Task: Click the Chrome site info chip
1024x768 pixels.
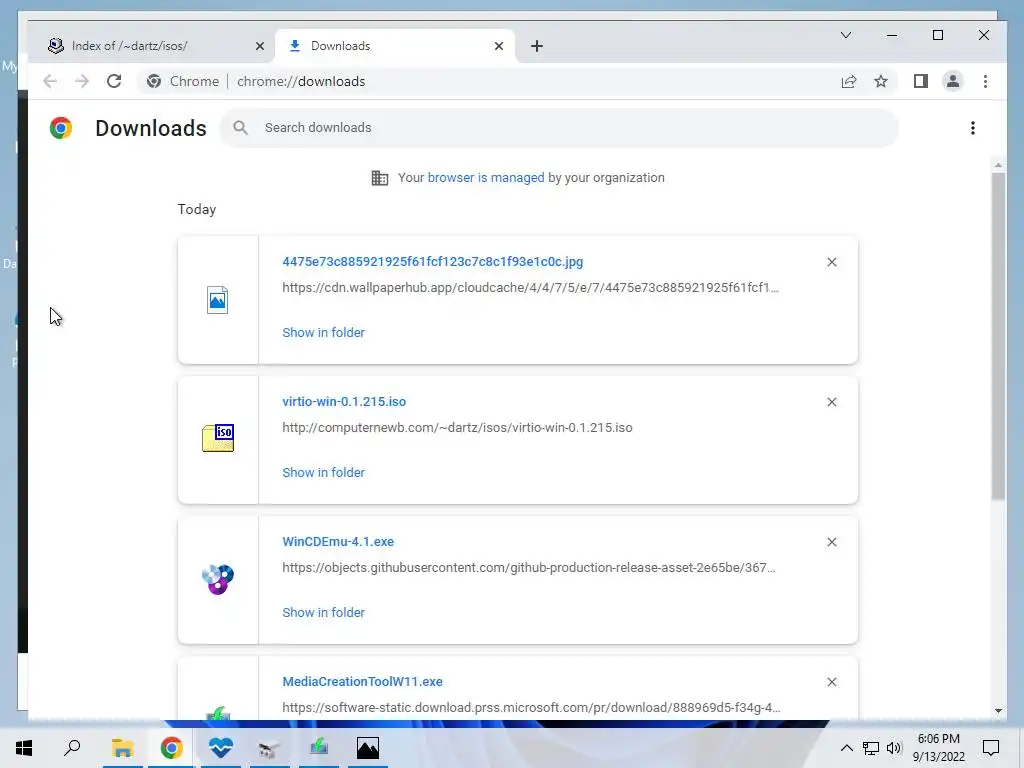Action: click(x=183, y=81)
